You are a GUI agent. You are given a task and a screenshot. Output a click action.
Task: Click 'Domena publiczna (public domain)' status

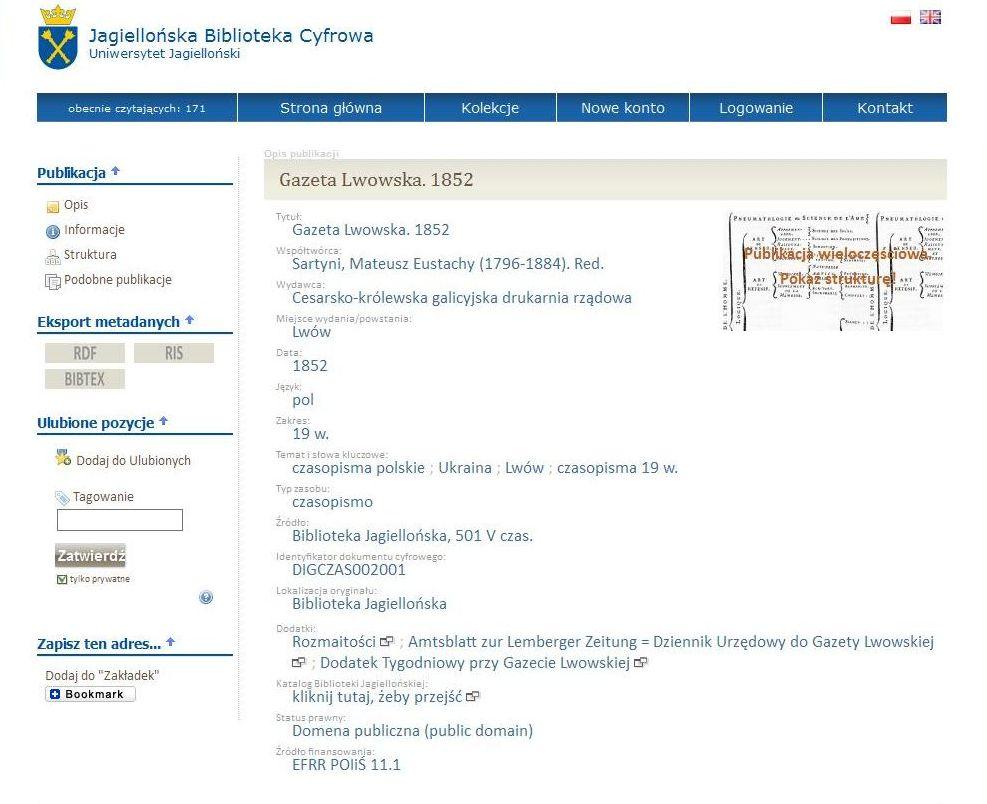(x=412, y=730)
